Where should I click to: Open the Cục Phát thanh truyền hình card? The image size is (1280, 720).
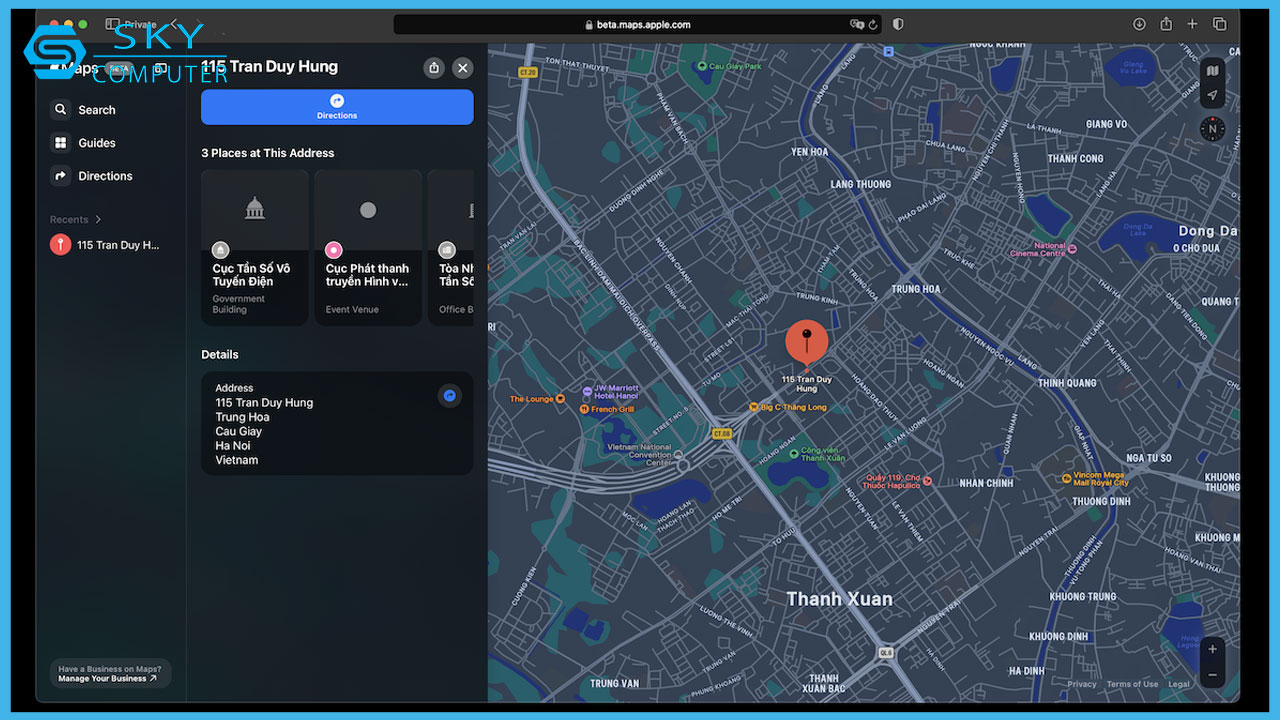point(368,247)
